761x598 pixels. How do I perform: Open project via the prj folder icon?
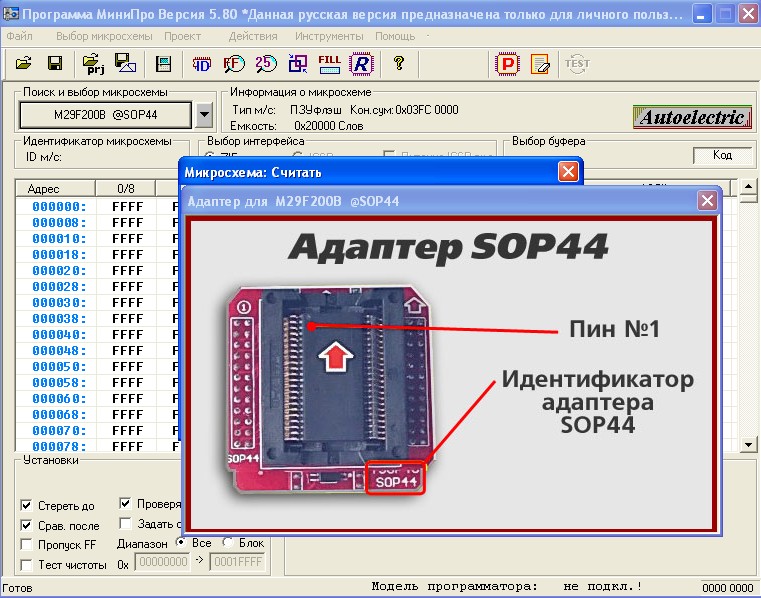click(x=94, y=64)
